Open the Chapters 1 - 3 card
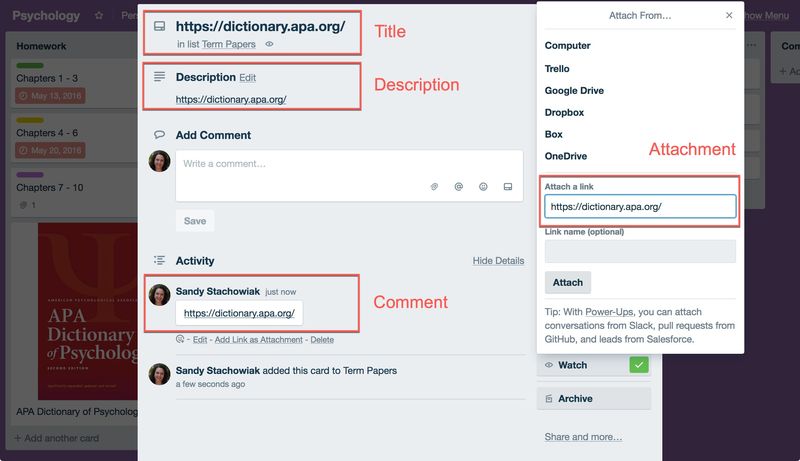This screenshot has height=461, width=800. point(74,83)
